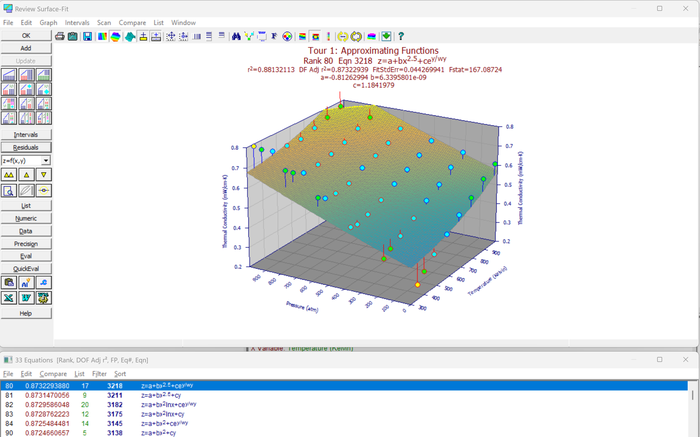Click the Data button
This screenshot has height=437, width=700.
click(26, 231)
